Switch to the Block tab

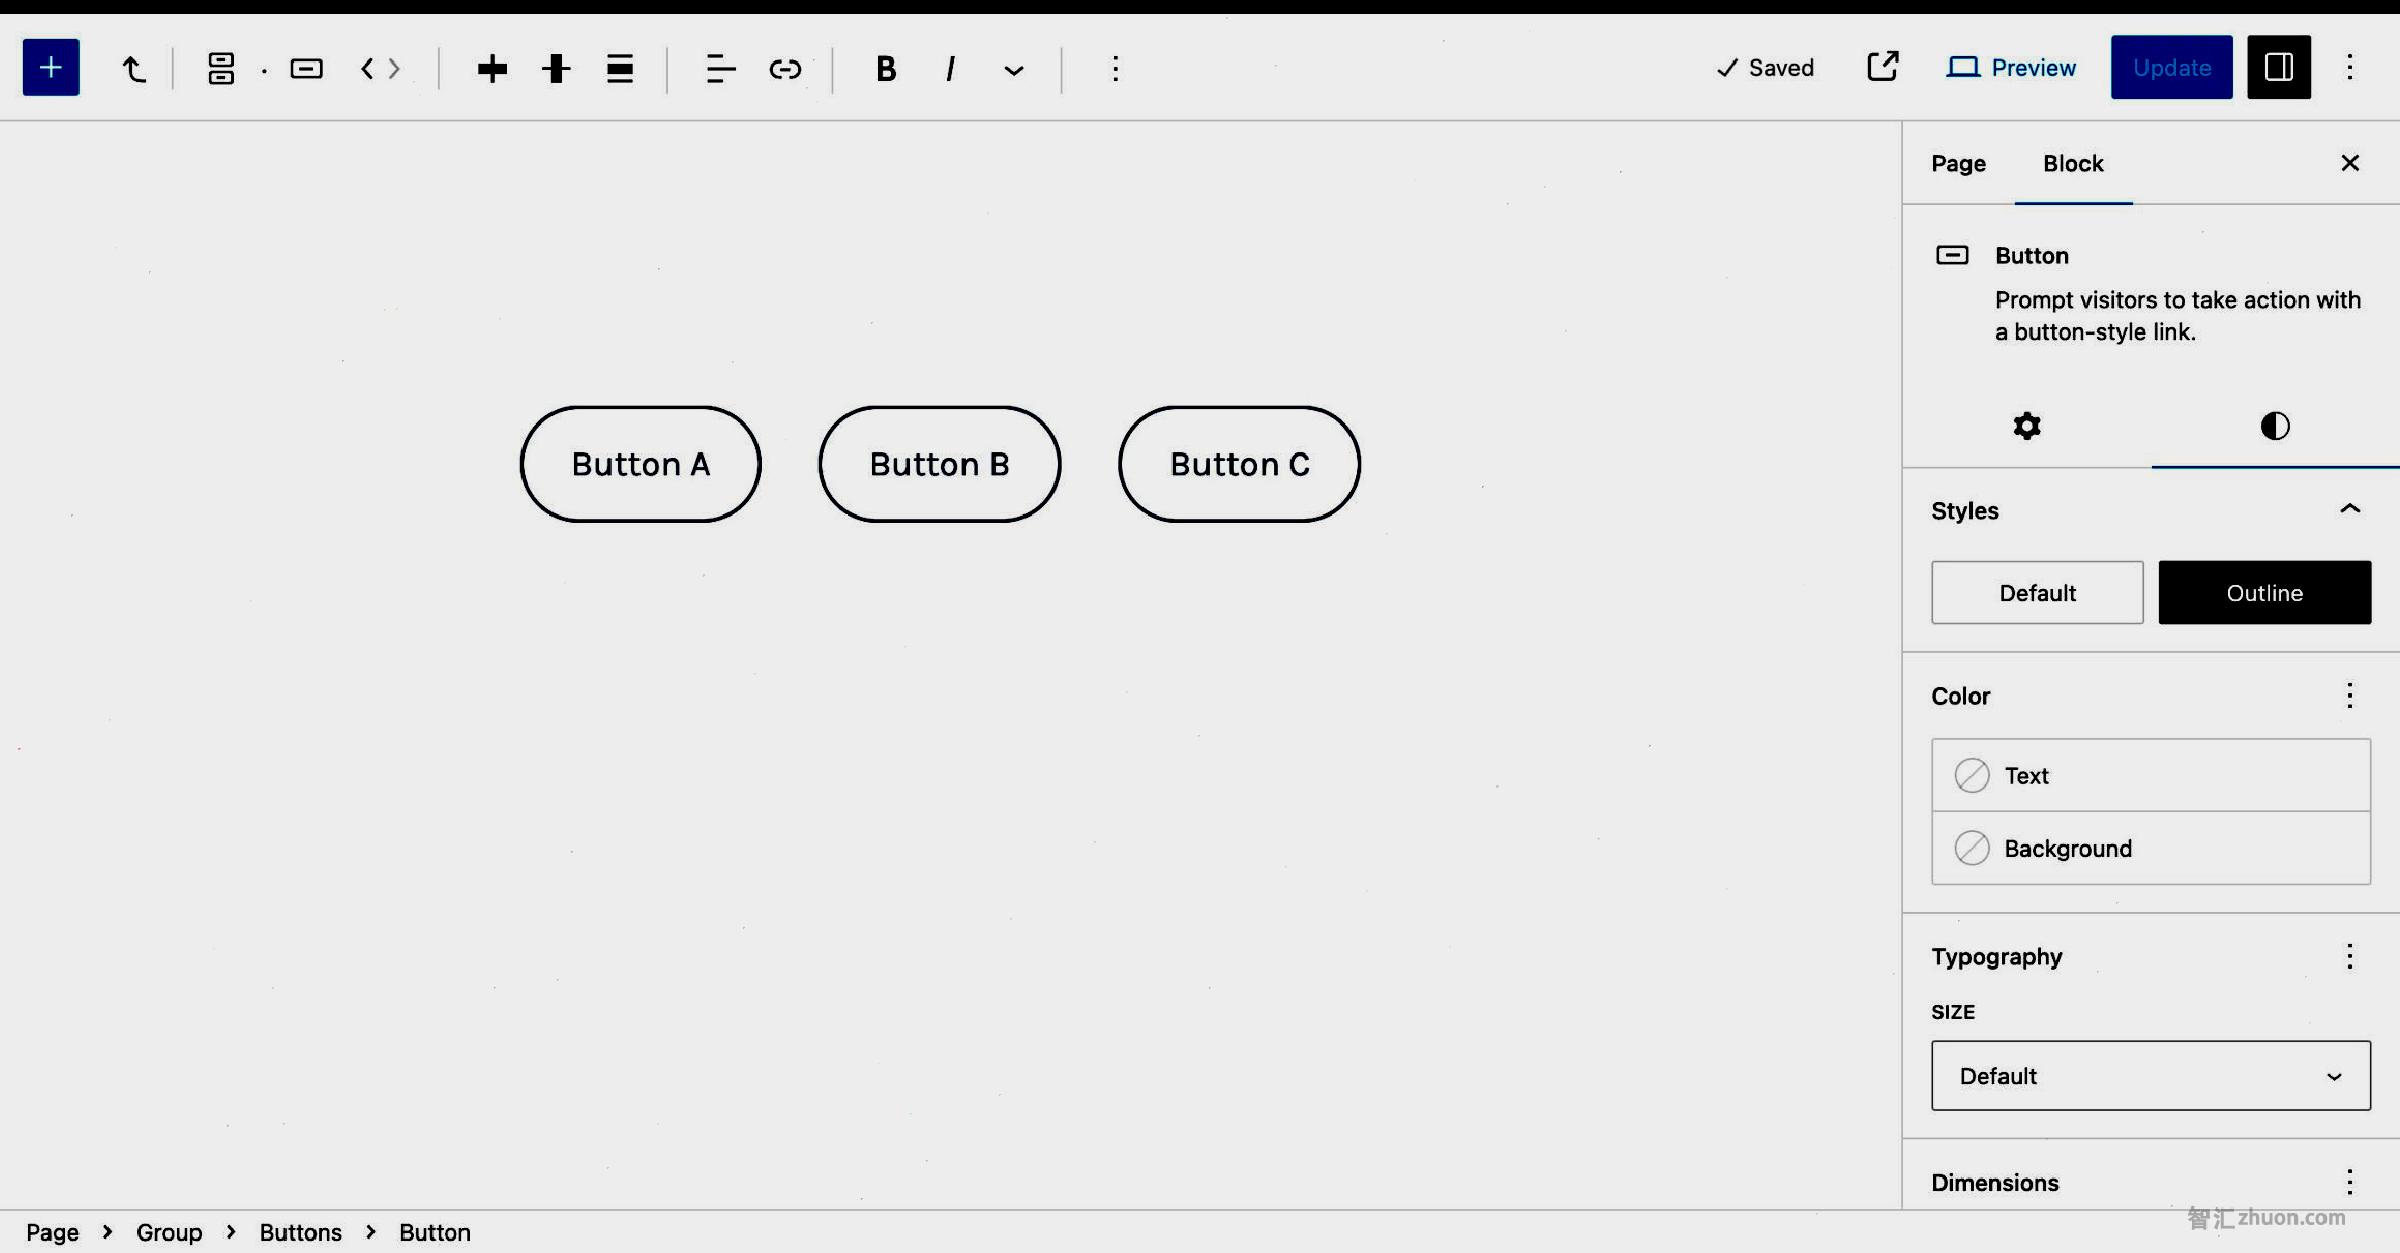2073,164
